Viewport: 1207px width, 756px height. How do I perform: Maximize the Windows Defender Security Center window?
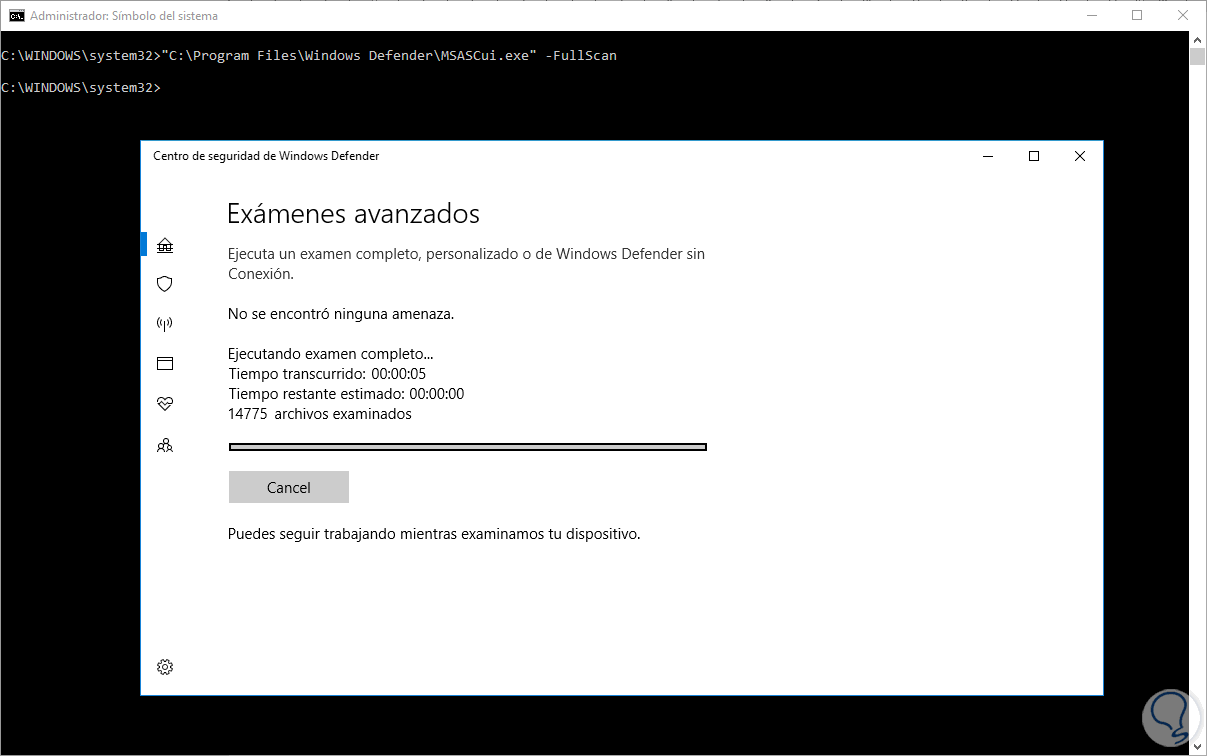pyautogui.click(x=1034, y=156)
